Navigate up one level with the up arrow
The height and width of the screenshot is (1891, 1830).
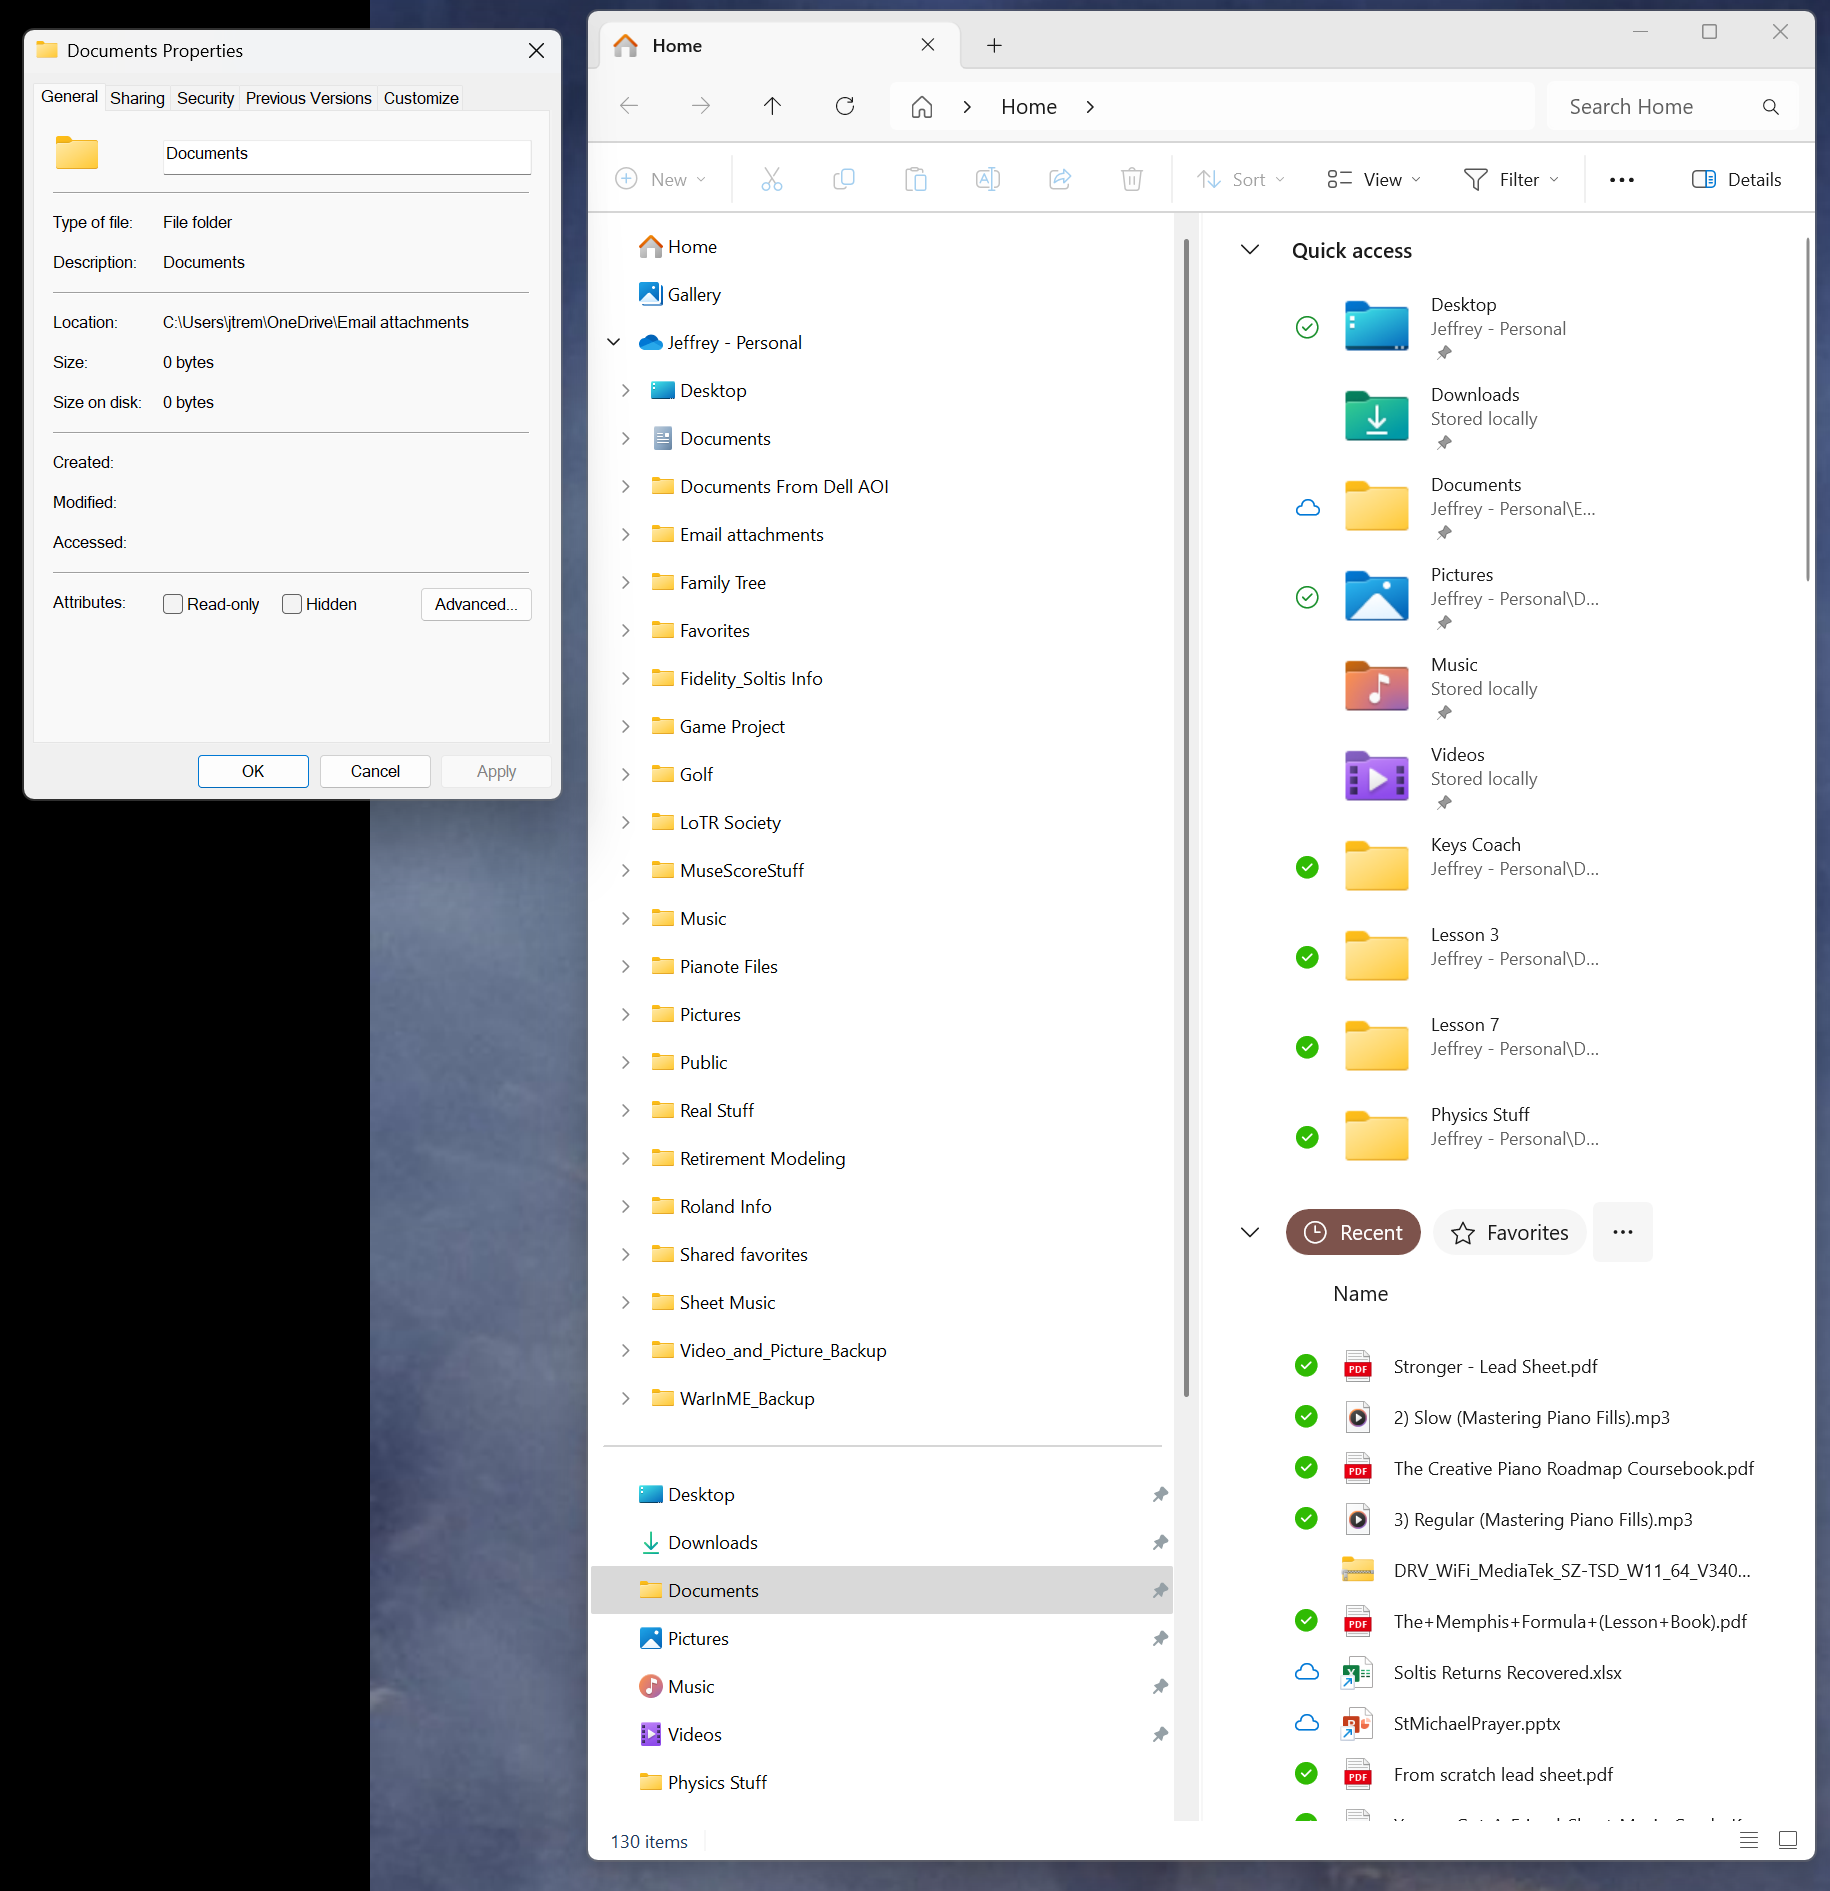tap(772, 106)
